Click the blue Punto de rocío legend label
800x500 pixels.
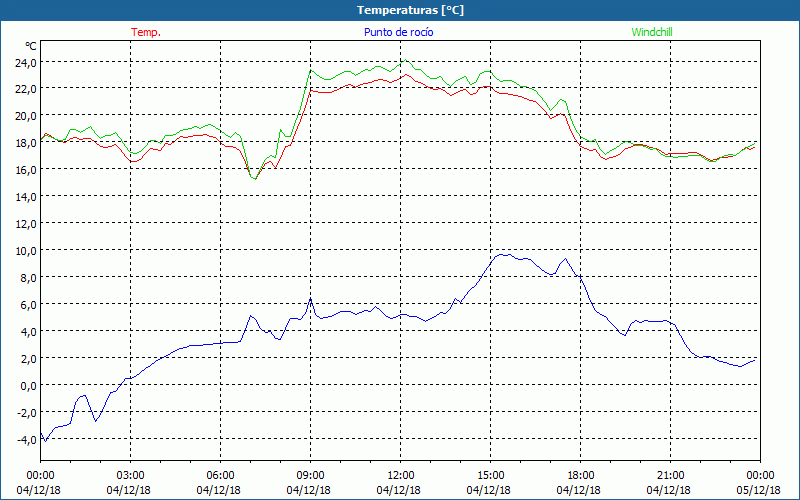pyautogui.click(x=398, y=32)
